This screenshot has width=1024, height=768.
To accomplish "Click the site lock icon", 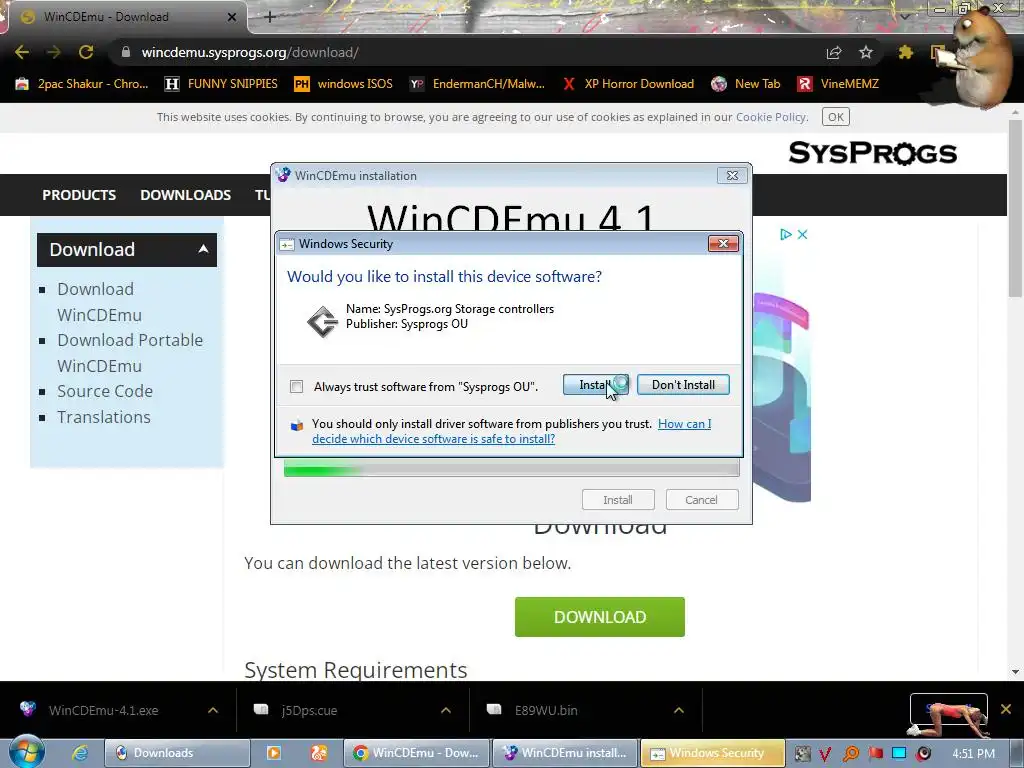I will click(x=126, y=52).
